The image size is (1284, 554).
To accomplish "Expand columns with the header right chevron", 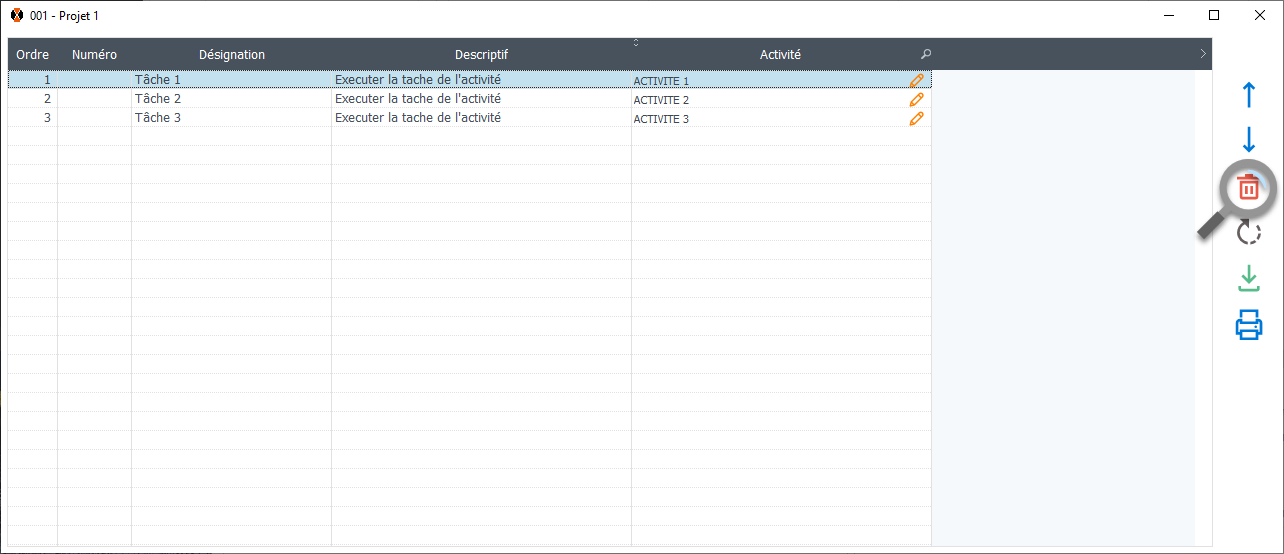I will click(1202, 54).
